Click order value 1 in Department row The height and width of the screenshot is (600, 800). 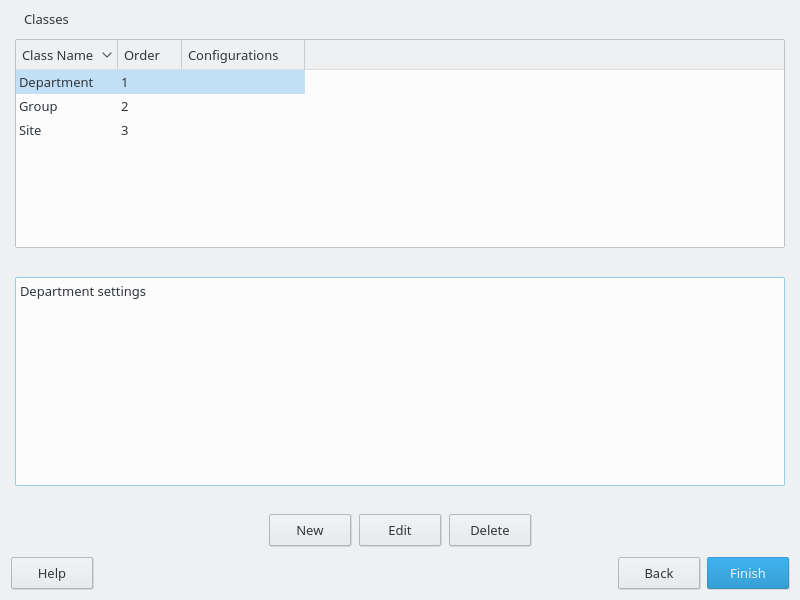pos(125,83)
